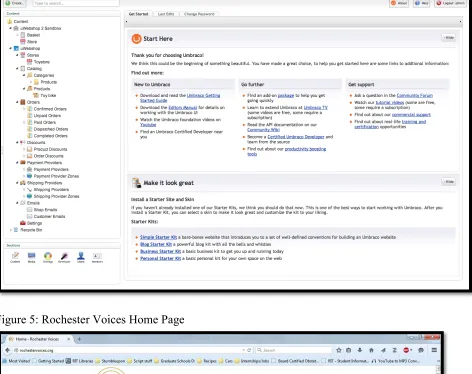Image resolution: width=472 pixels, height=374 pixels.
Task: Switch to the Change Password tab
Action: pos(199,14)
